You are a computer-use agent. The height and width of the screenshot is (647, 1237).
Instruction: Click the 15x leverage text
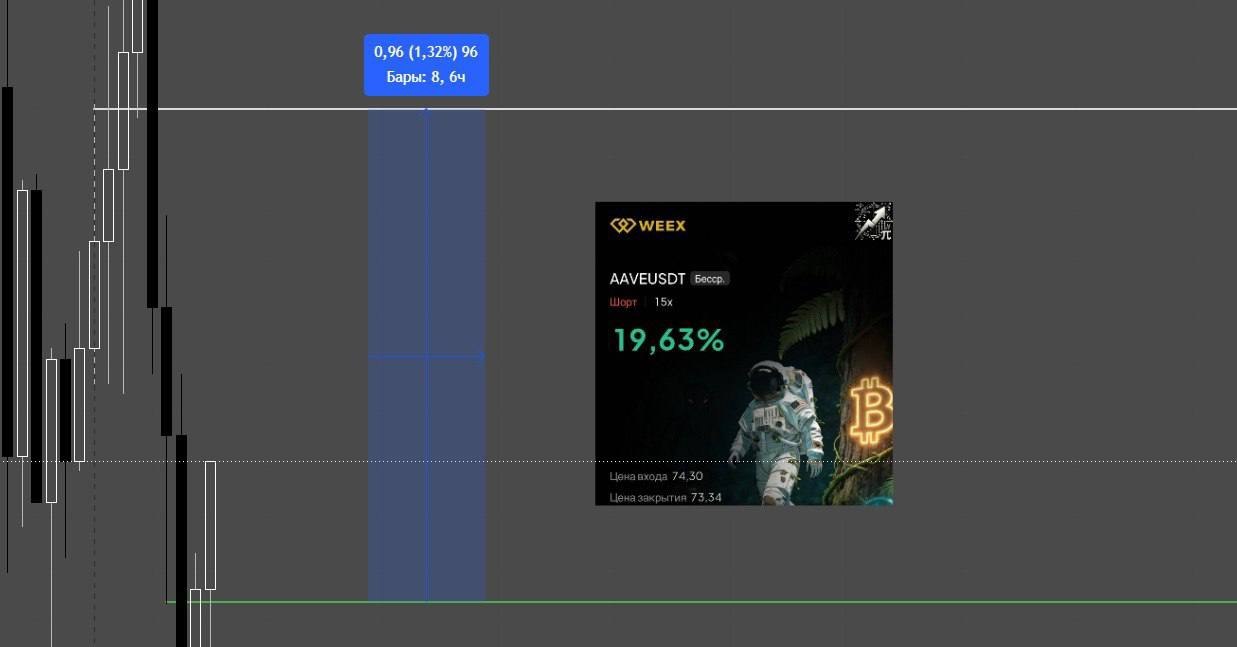[x=664, y=302]
